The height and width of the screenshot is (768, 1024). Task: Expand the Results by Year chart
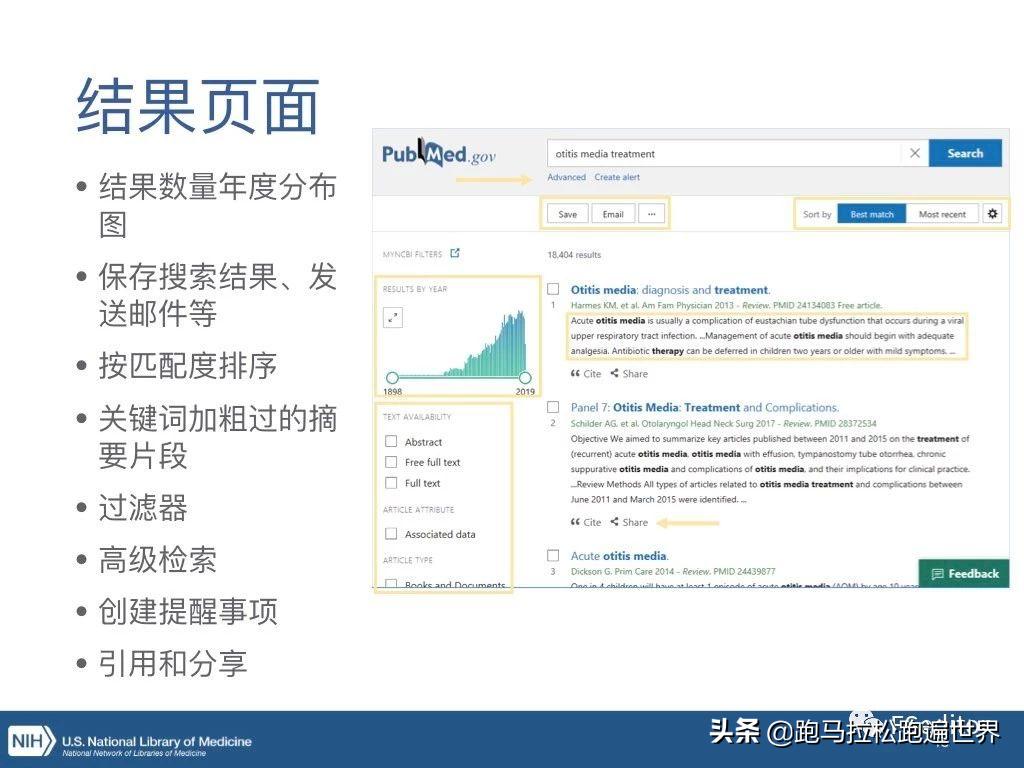pyautogui.click(x=392, y=317)
